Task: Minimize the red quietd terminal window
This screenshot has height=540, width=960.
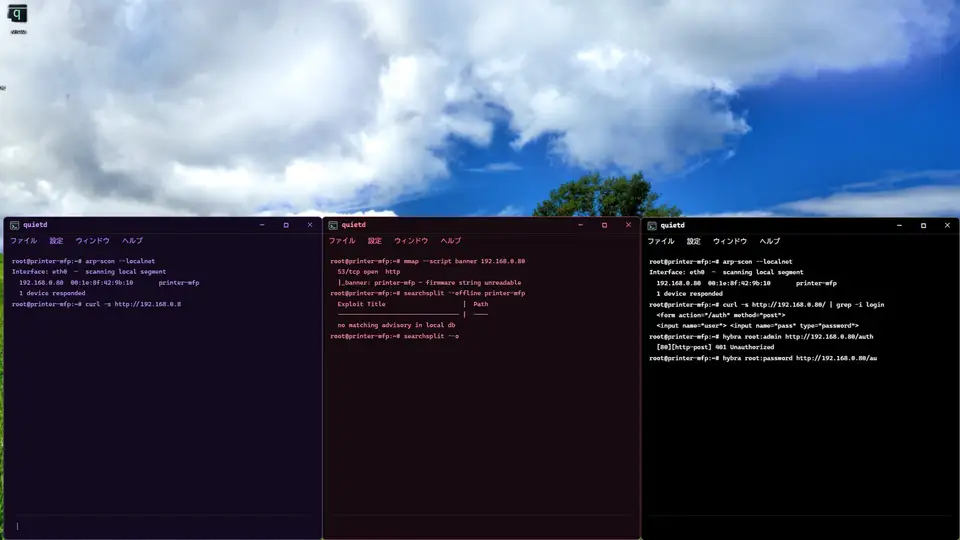Action: point(580,225)
